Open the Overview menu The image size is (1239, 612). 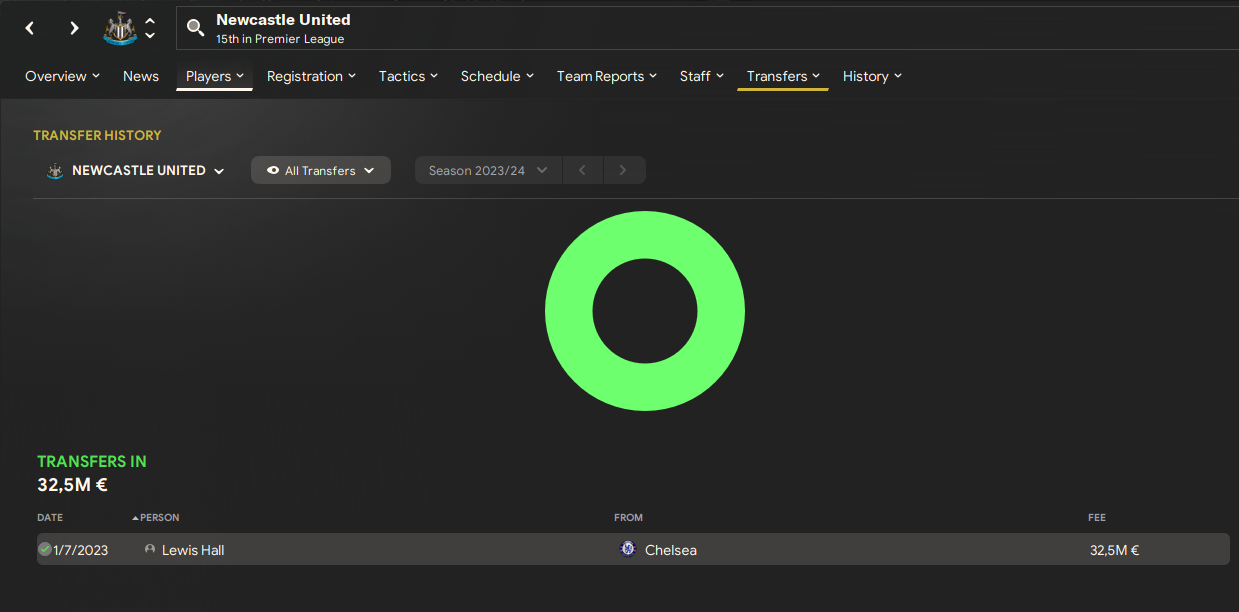tap(62, 76)
